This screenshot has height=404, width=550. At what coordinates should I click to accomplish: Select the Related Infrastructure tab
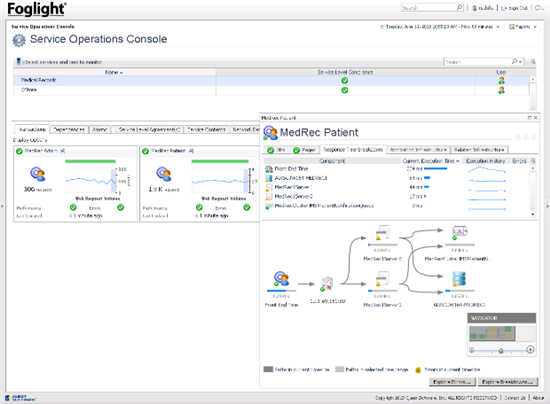click(x=479, y=150)
